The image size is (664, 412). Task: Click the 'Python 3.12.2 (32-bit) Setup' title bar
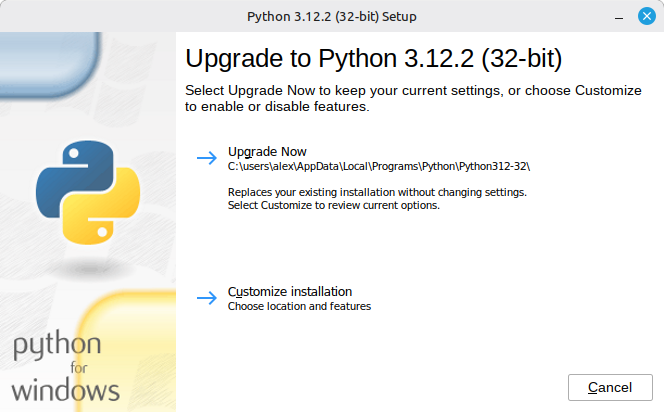(x=332, y=17)
